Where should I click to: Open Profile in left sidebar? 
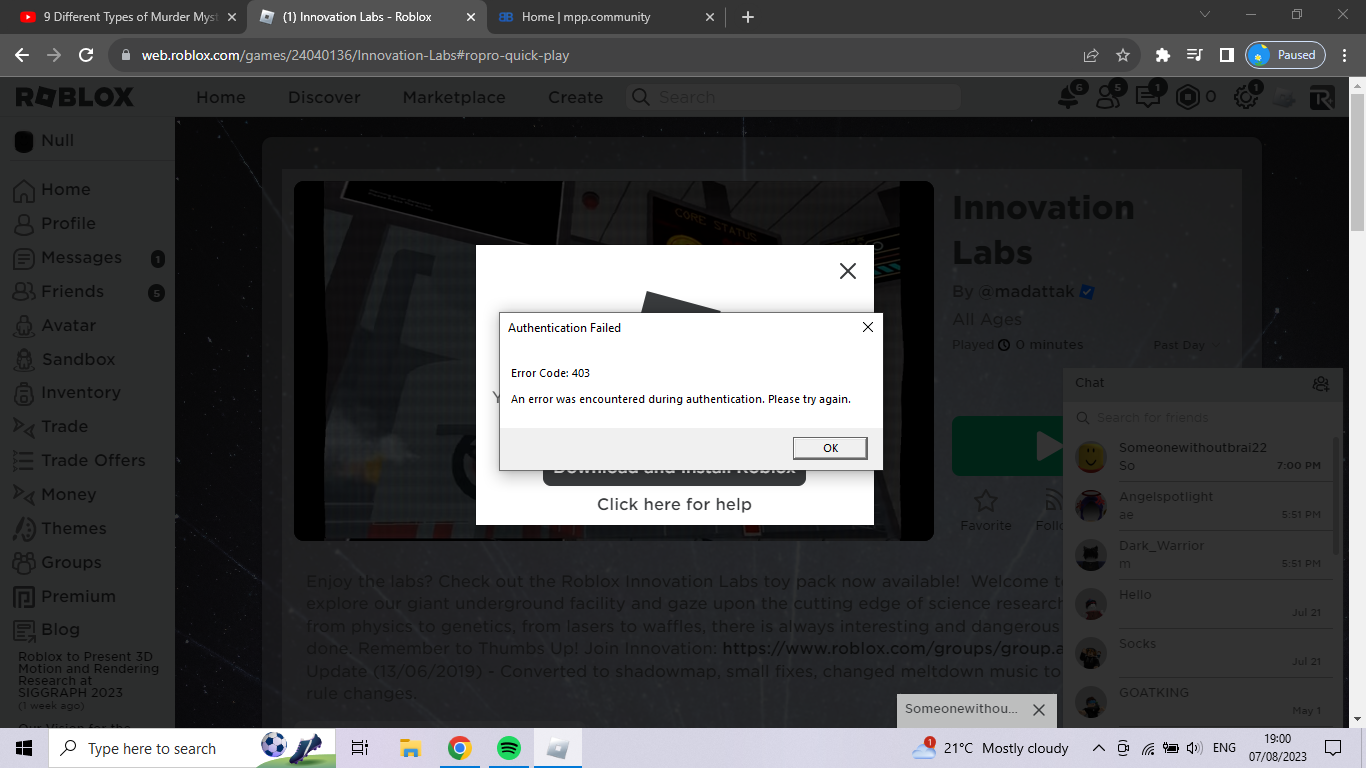pos(68,223)
